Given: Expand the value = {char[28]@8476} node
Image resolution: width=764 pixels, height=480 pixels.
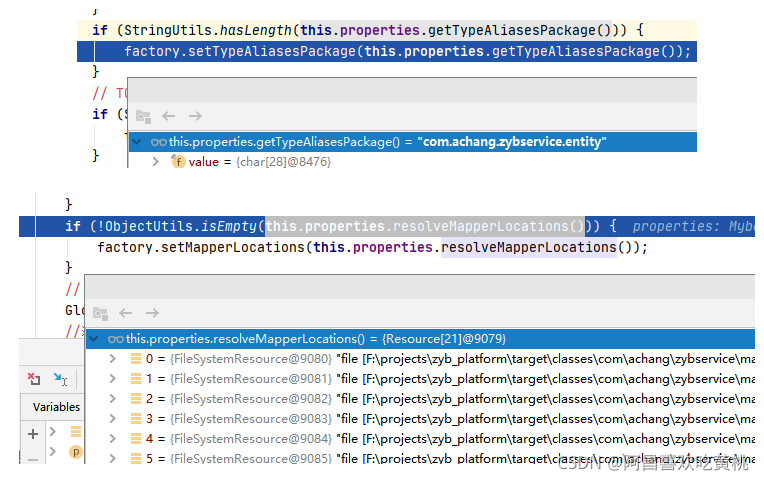Looking at the screenshot, I should click(x=155, y=161).
